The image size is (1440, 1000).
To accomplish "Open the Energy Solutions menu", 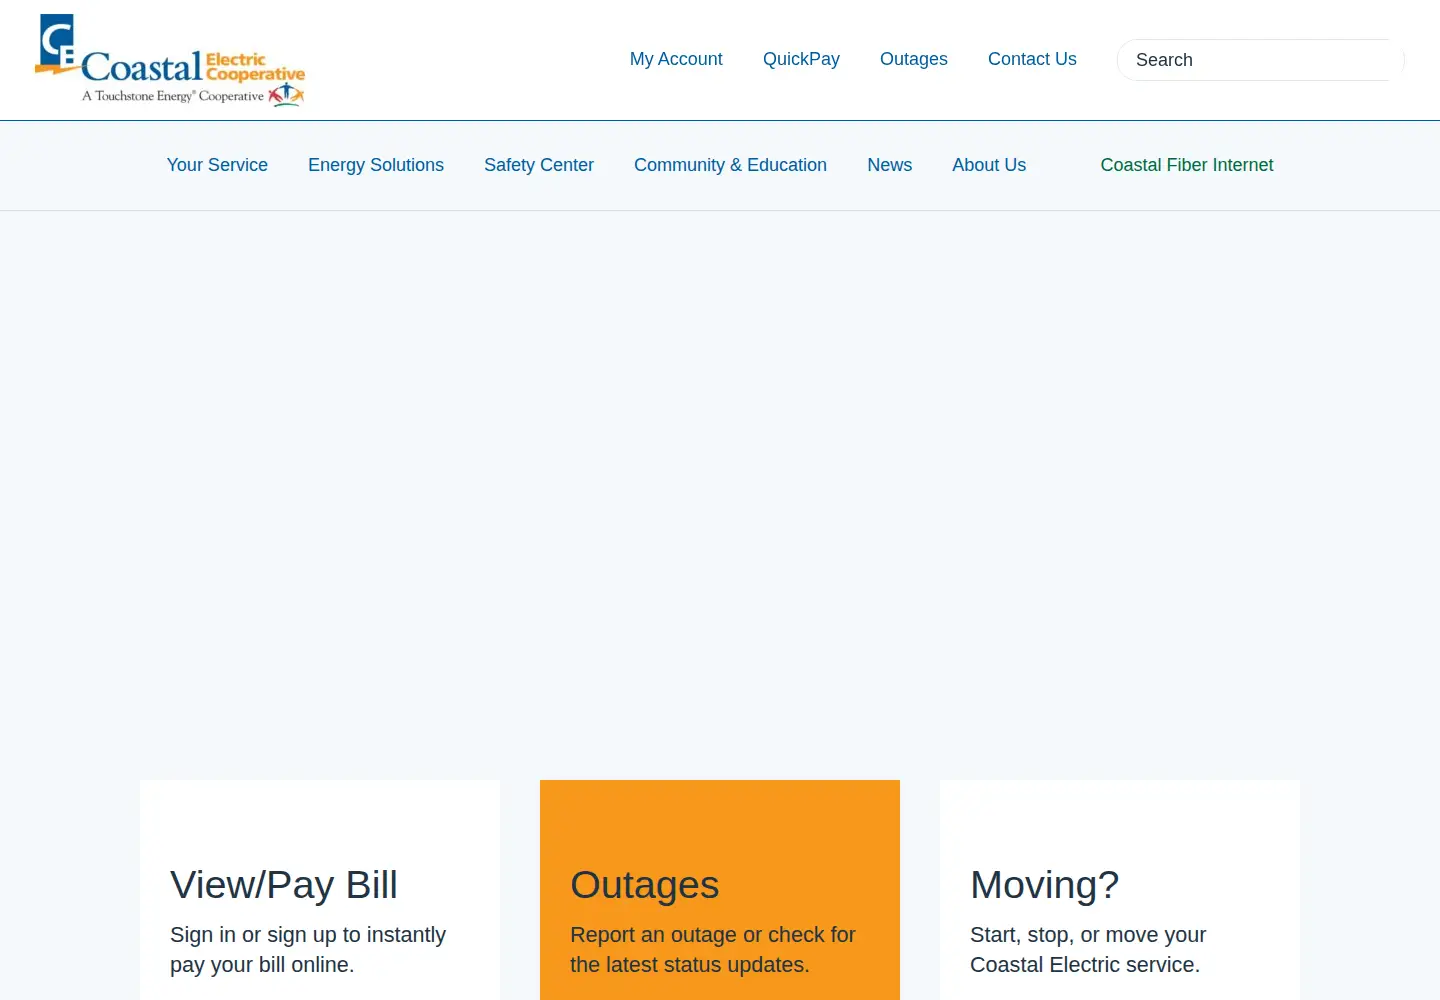I will tap(376, 165).
